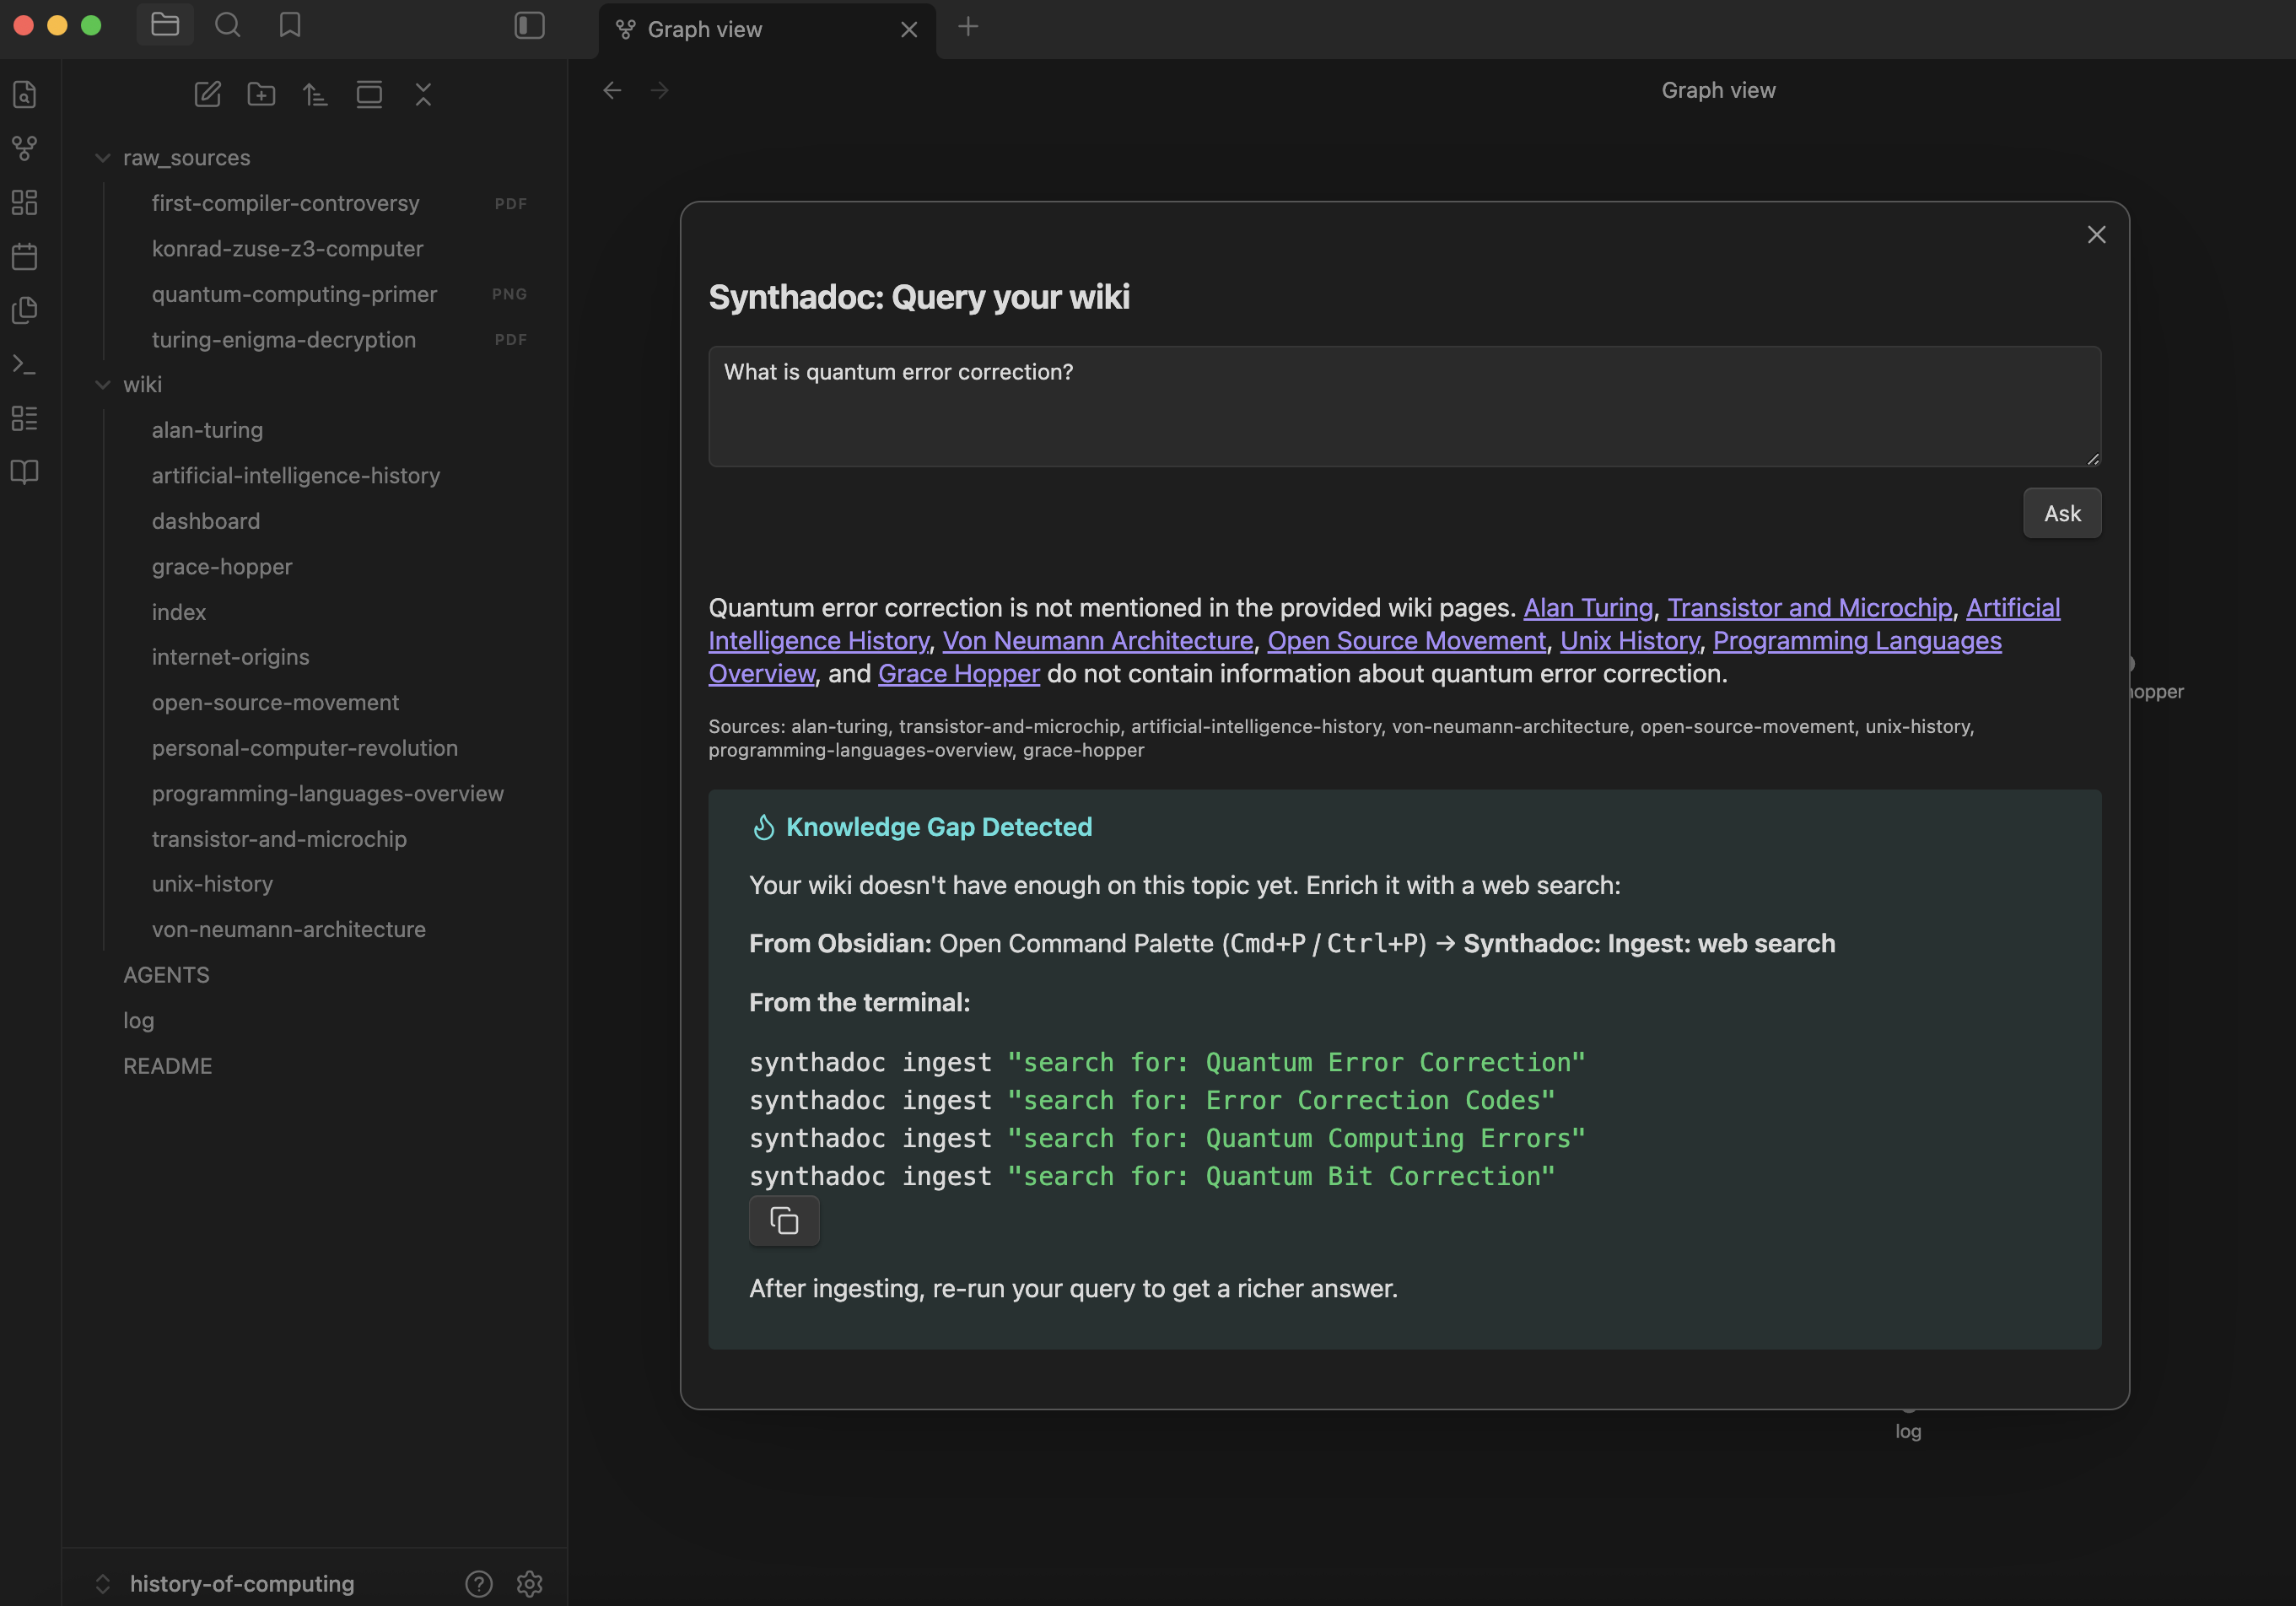Collapse all folders in the explorer
Screen dimensions: 2296x1606
tap(423, 94)
